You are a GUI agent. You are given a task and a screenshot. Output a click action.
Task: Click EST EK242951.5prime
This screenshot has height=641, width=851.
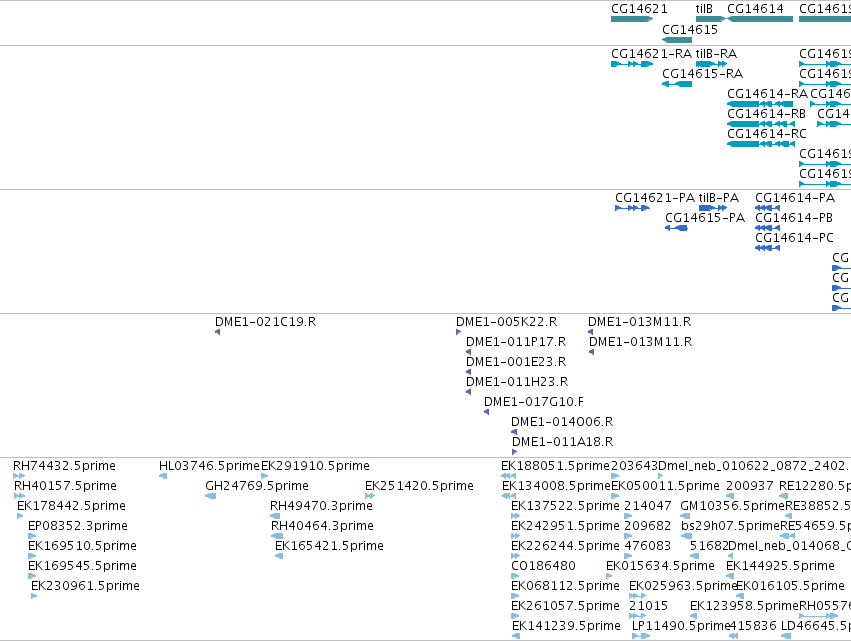(x=516, y=536)
